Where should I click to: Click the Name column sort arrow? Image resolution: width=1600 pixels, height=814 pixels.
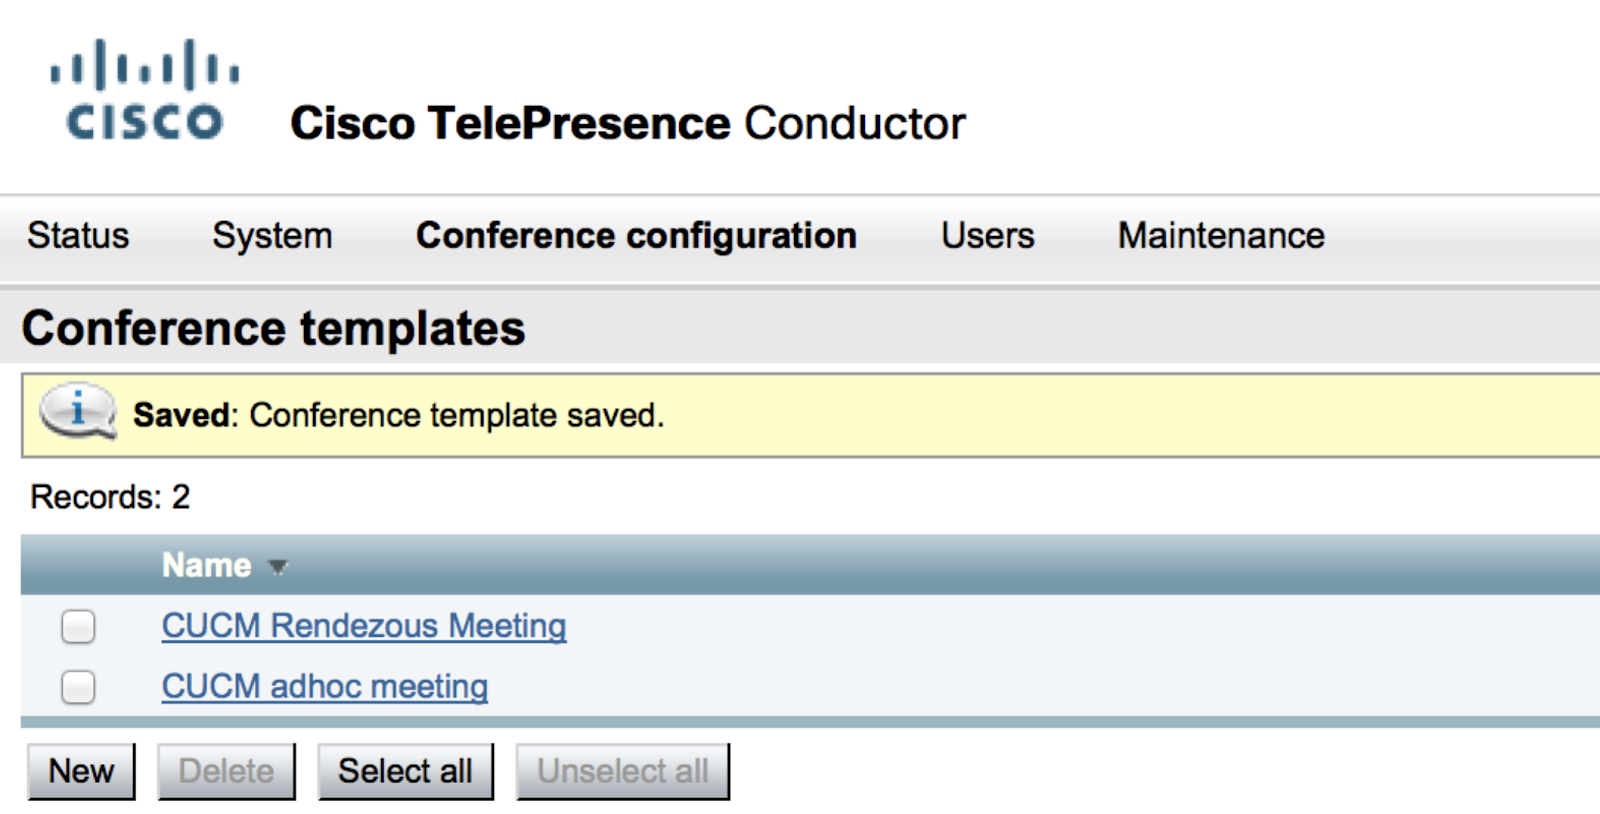point(278,567)
